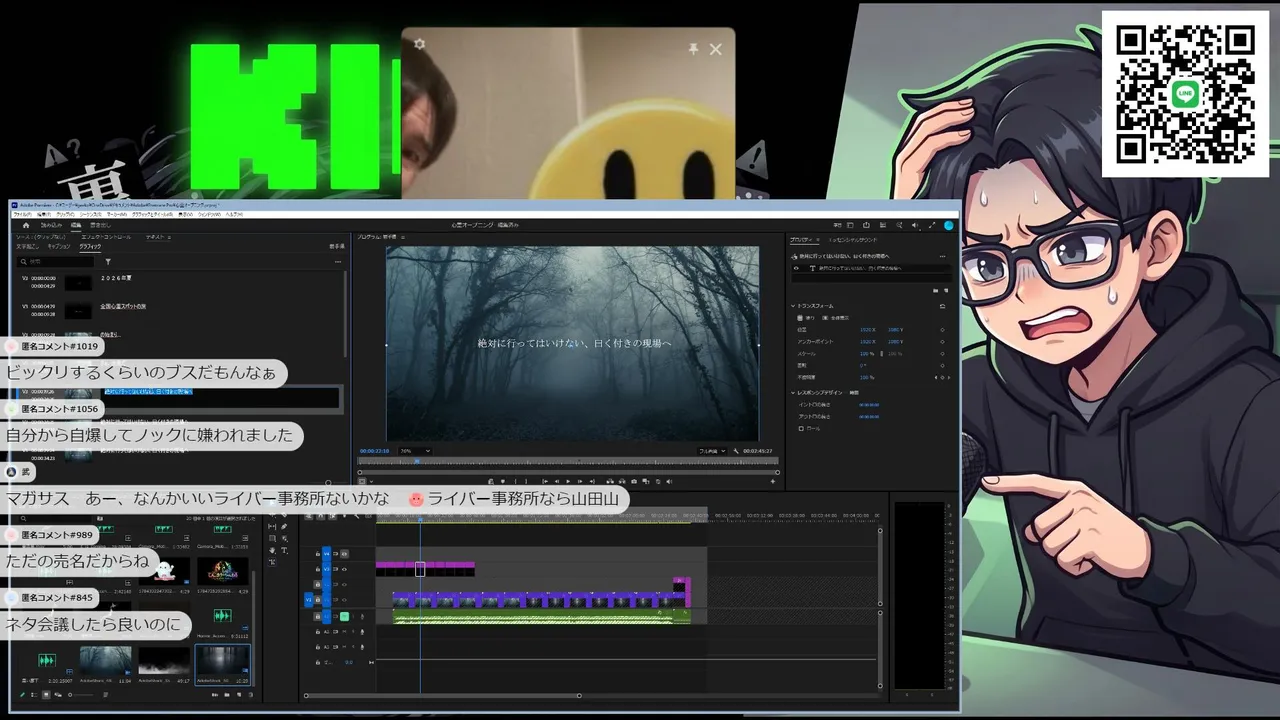Open the シーケンス menu
The width and height of the screenshot is (1280, 720).
(x=90, y=214)
